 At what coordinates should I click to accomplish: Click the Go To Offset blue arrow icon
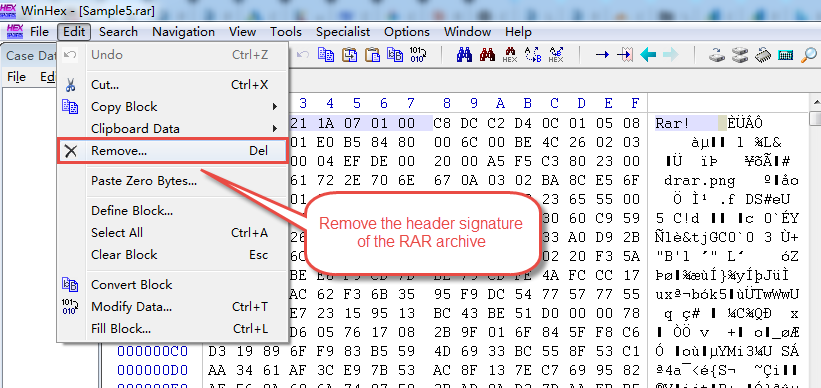point(603,54)
